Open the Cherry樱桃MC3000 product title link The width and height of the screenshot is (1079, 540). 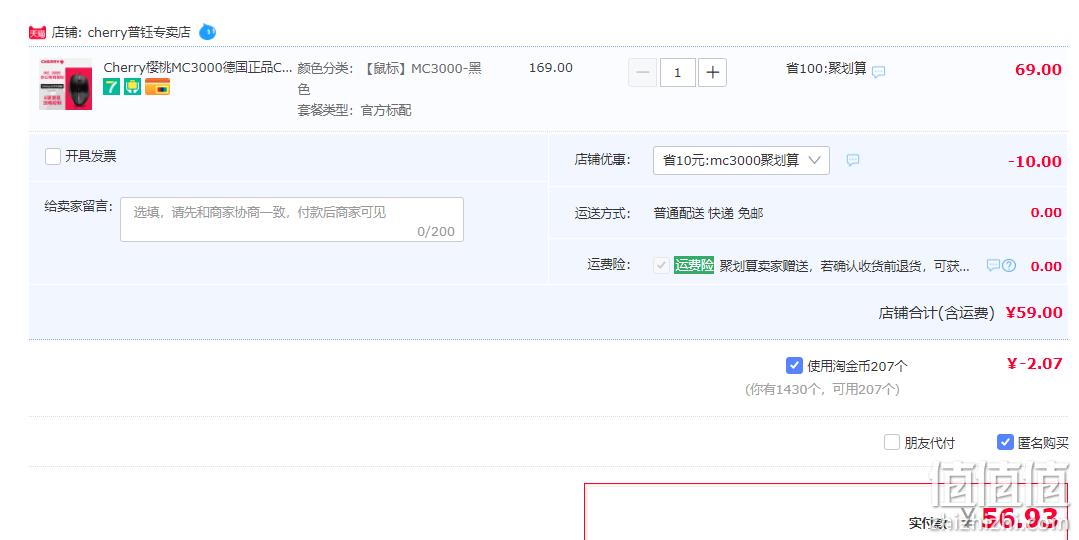coord(197,67)
